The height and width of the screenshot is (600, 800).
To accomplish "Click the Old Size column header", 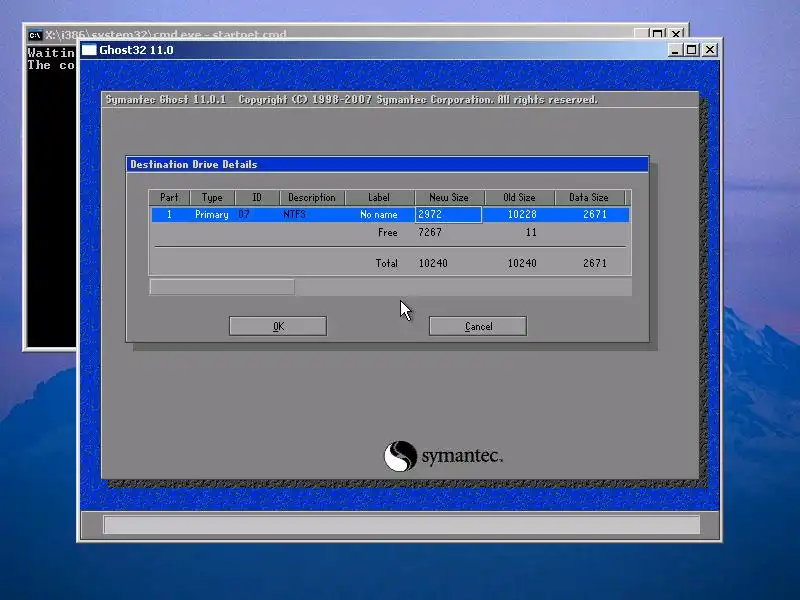I will [519, 197].
